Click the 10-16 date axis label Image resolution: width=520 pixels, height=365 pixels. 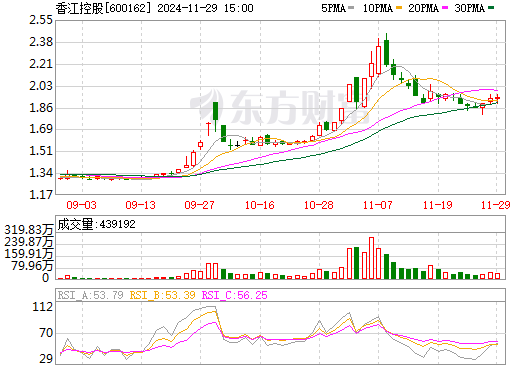tap(260, 205)
